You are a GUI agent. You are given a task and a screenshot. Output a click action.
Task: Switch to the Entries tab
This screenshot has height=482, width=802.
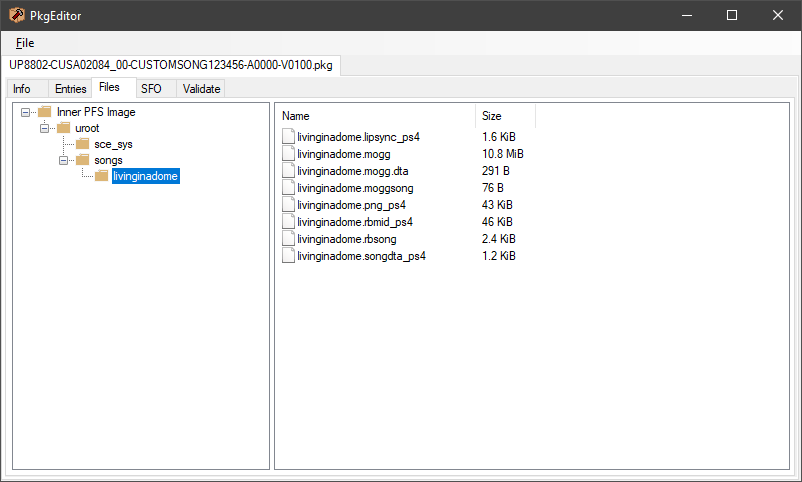pos(71,89)
